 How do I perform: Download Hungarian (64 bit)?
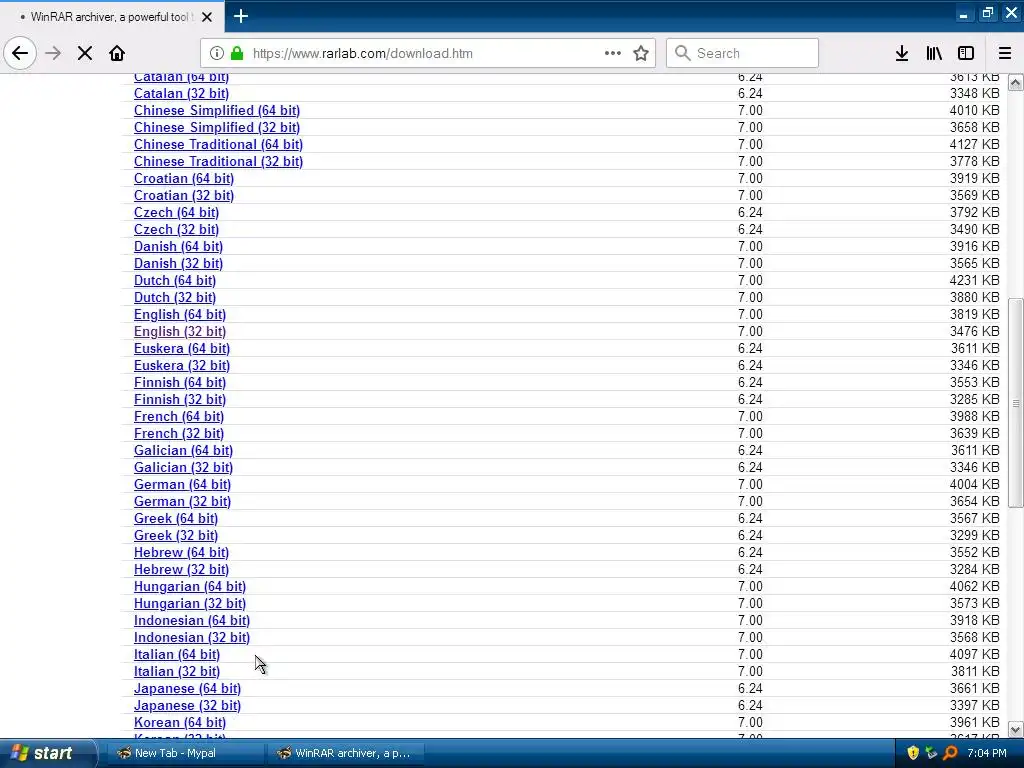point(190,586)
